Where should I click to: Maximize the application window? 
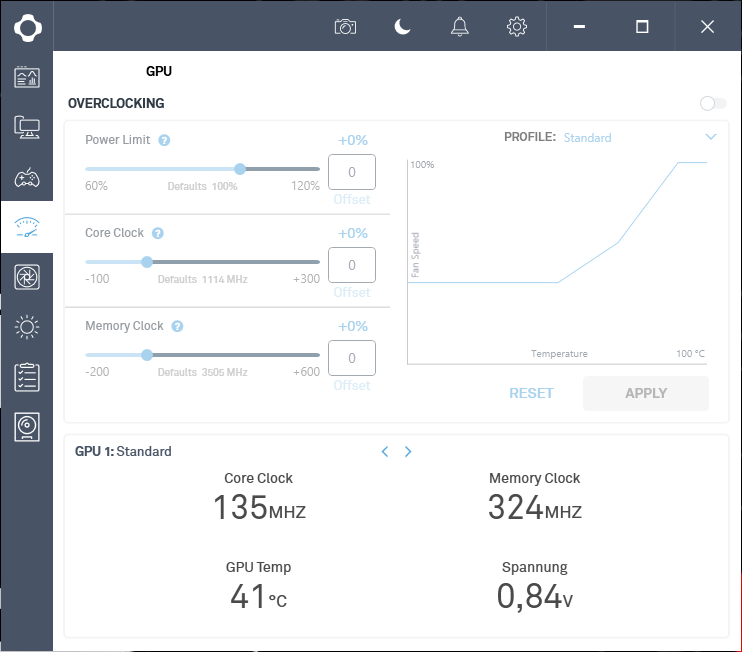coord(642,26)
